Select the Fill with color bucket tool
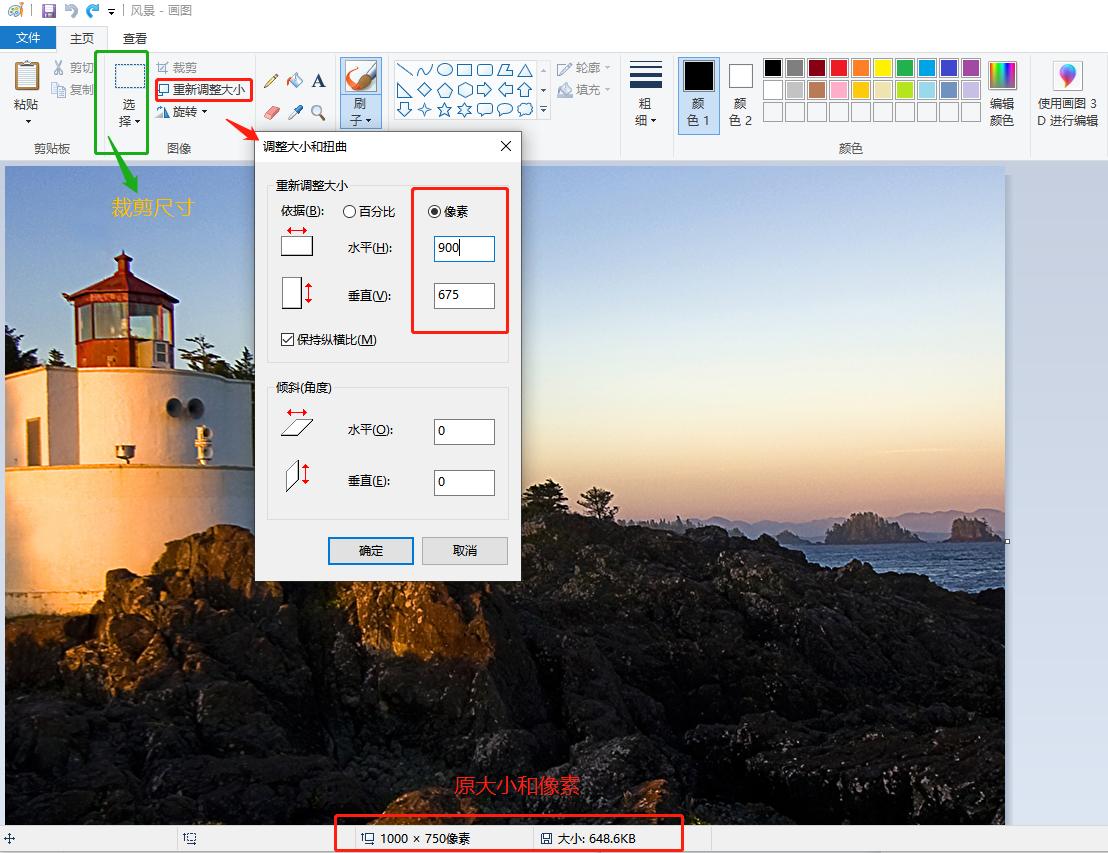 (295, 81)
